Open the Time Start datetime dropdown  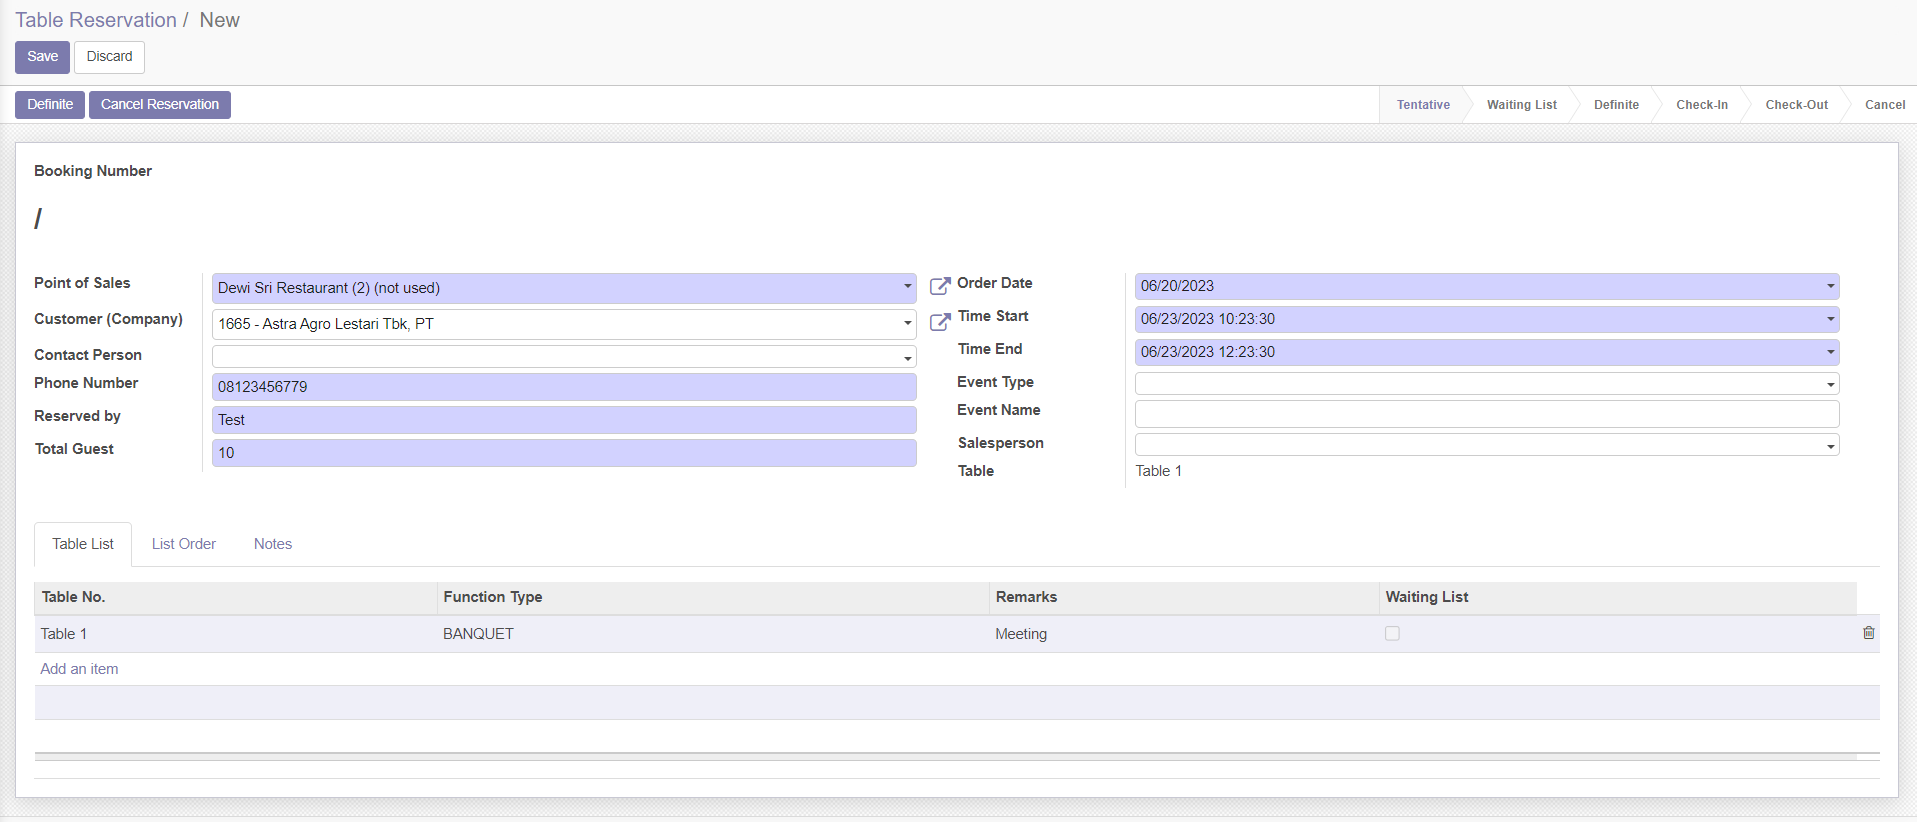[1830, 319]
